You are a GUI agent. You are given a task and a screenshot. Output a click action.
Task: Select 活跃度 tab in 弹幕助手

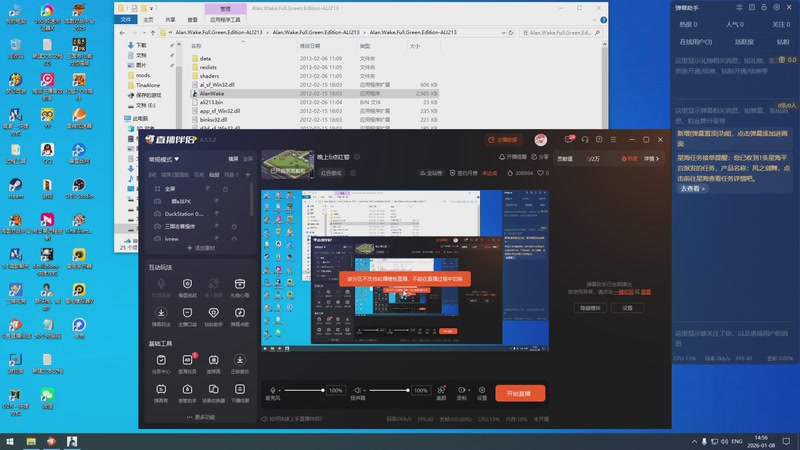click(744, 42)
